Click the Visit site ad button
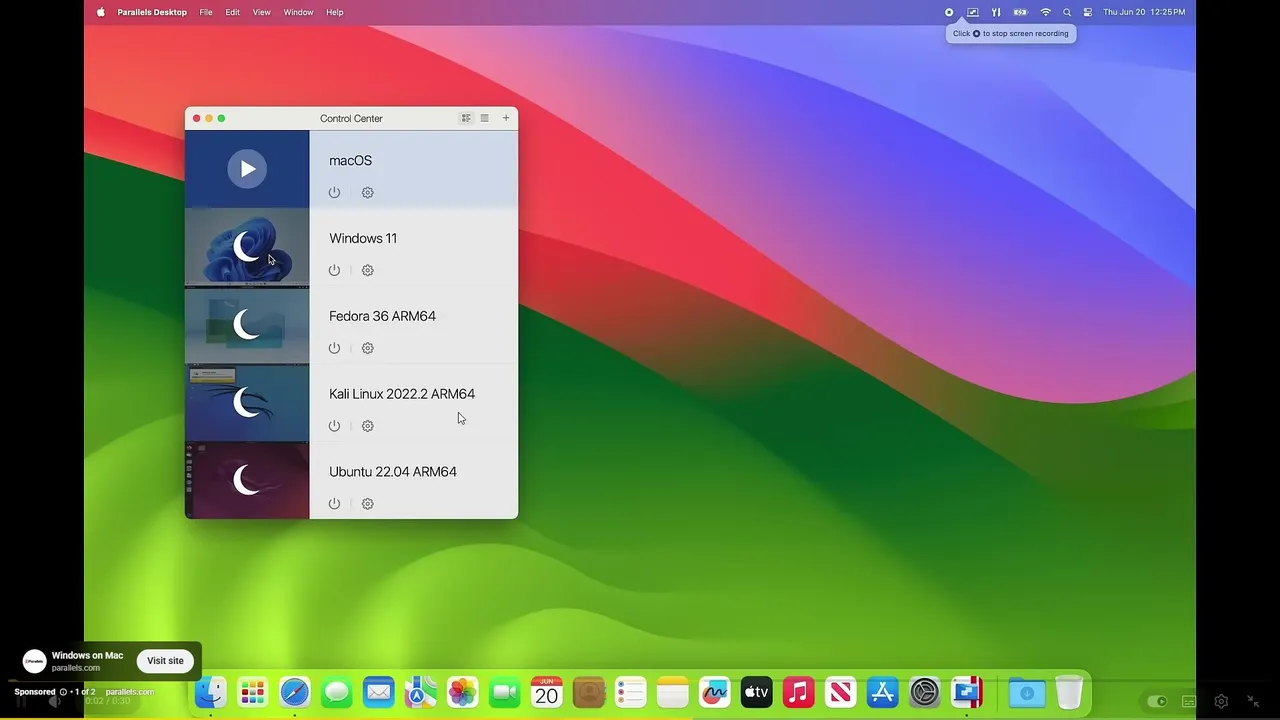 coord(165,661)
